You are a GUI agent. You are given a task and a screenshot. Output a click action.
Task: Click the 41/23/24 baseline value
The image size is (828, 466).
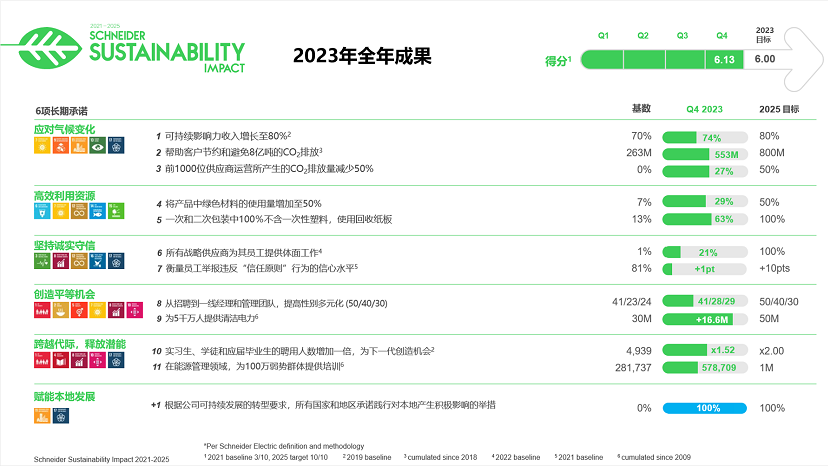click(x=632, y=302)
